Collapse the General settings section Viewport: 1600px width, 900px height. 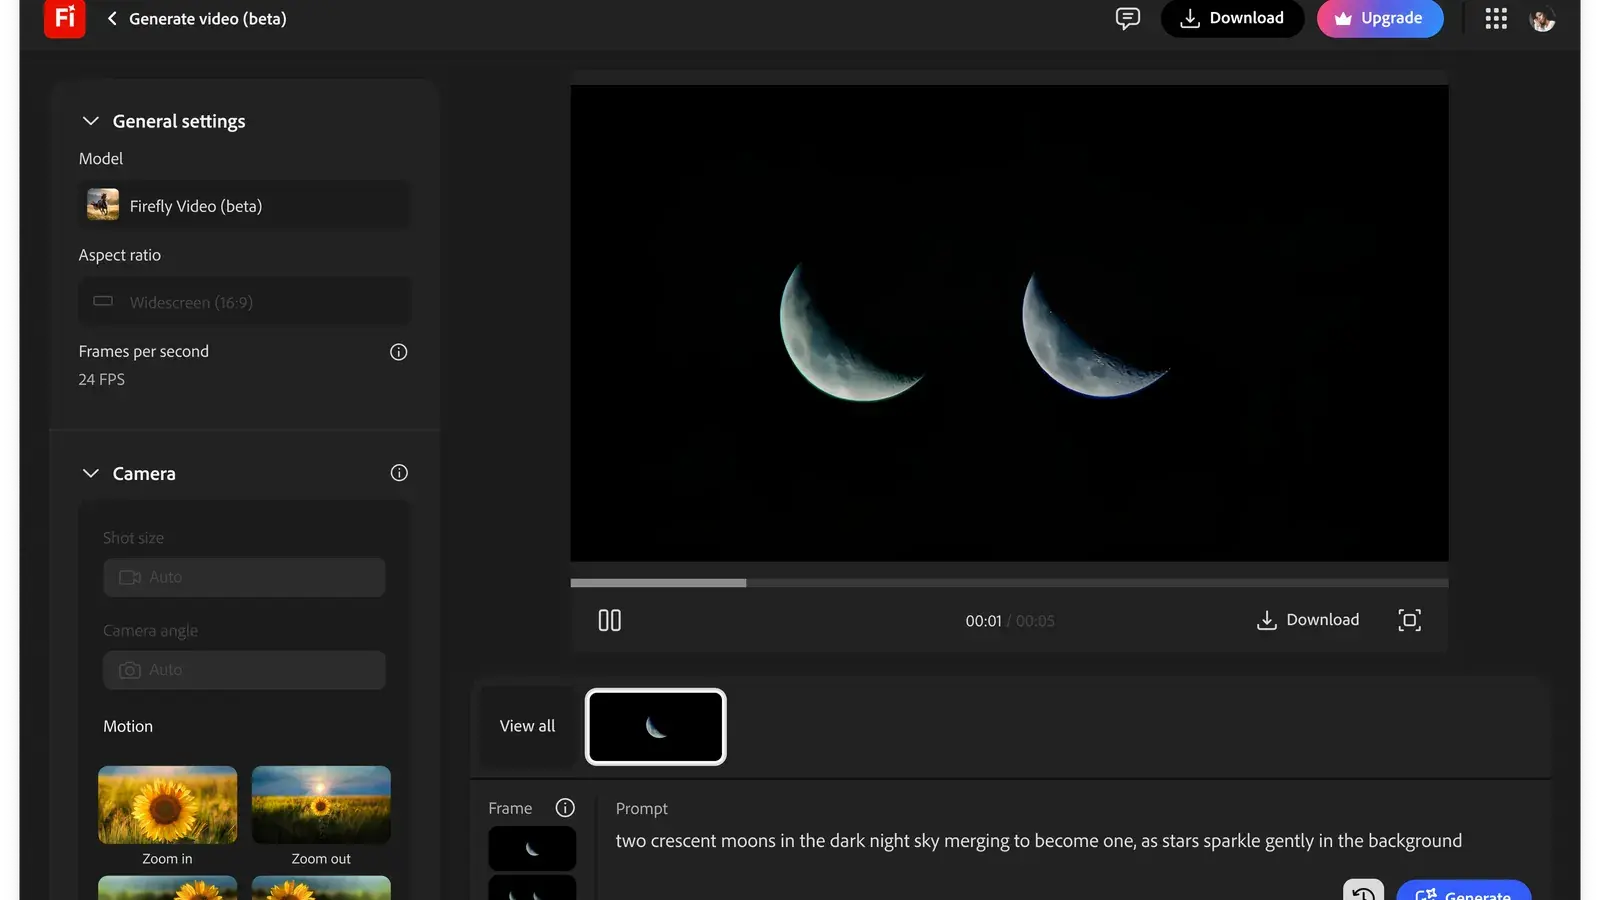point(91,121)
